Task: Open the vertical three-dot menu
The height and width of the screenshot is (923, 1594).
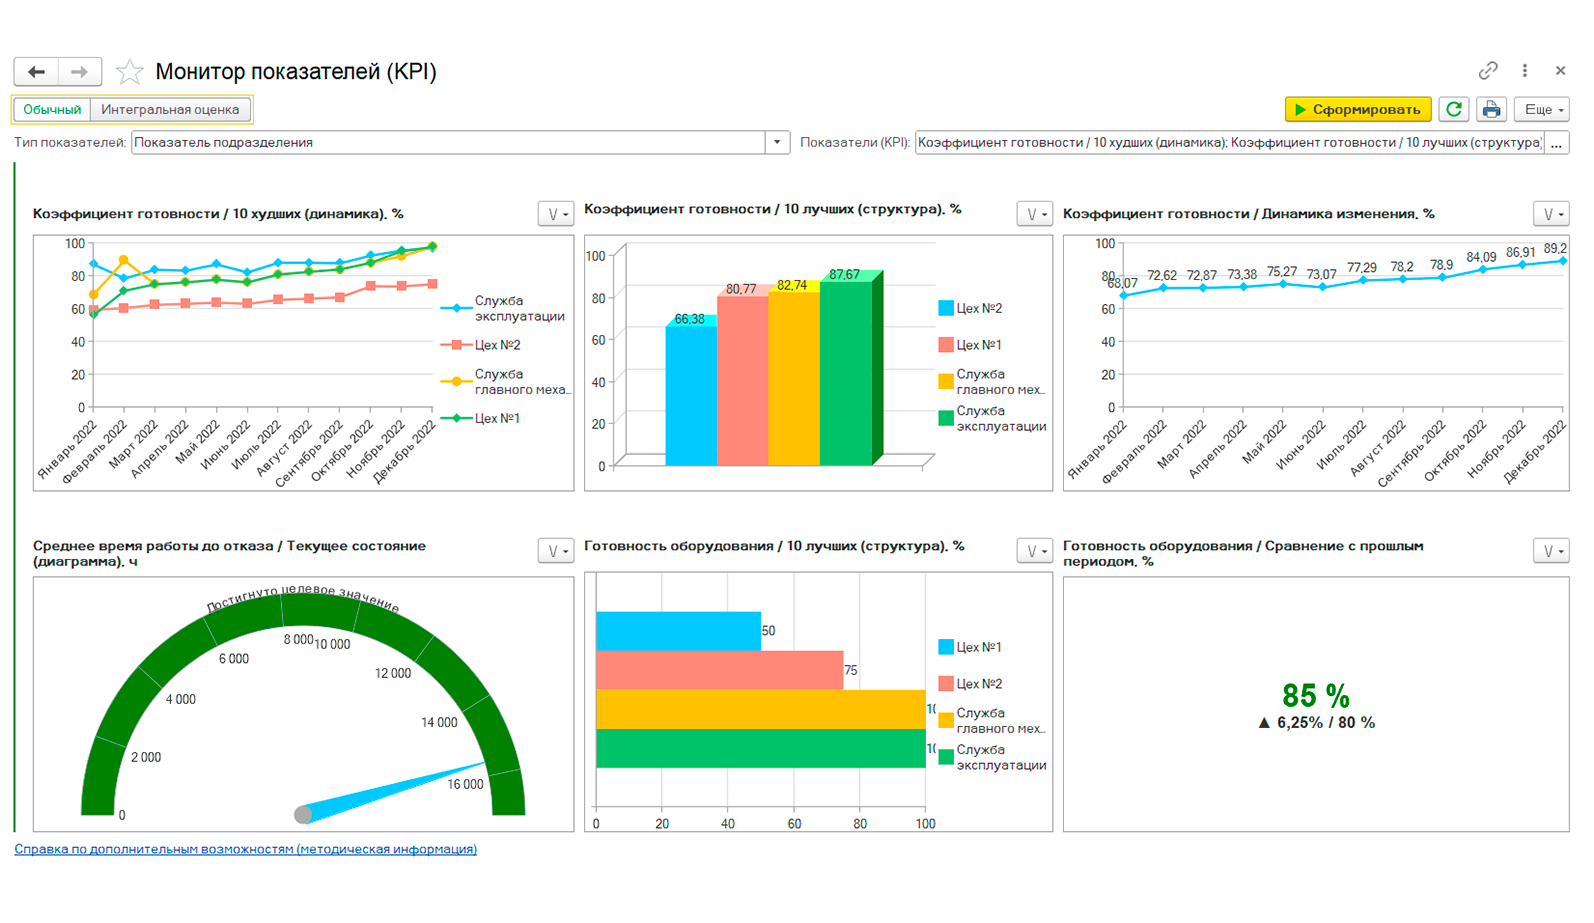Action: [1525, 70]
